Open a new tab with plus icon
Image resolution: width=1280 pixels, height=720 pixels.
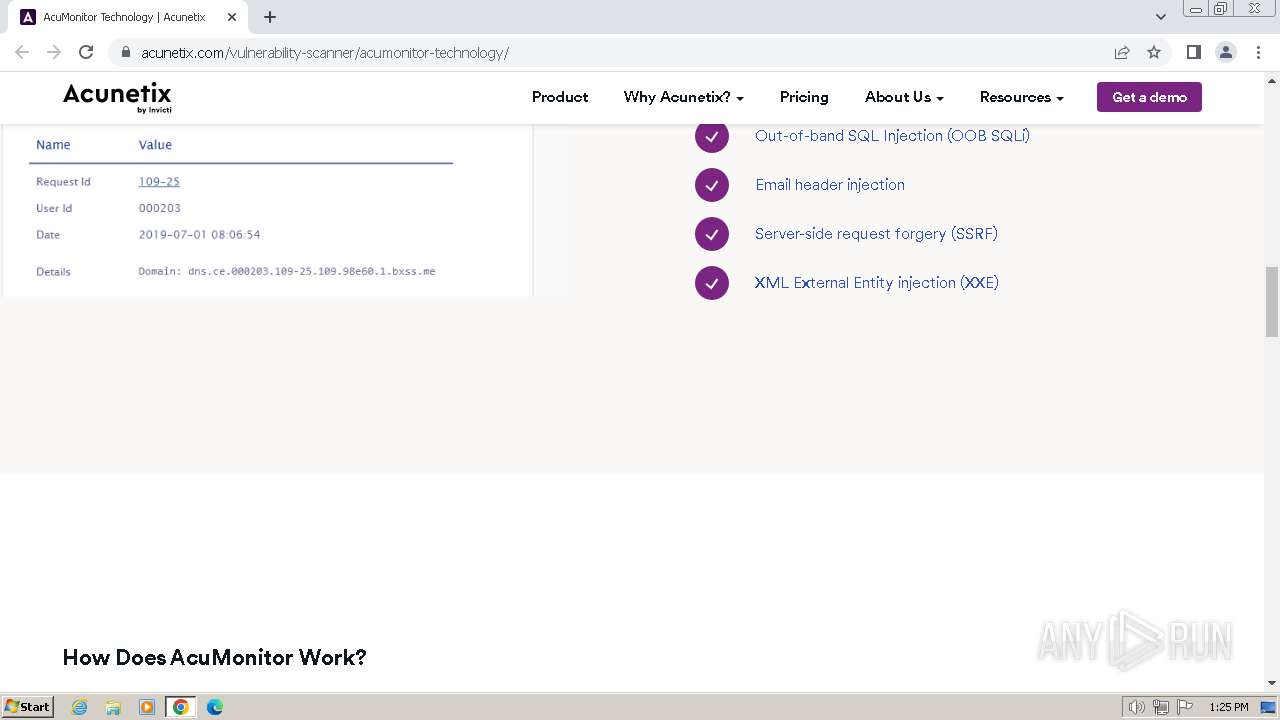point(270,17)
